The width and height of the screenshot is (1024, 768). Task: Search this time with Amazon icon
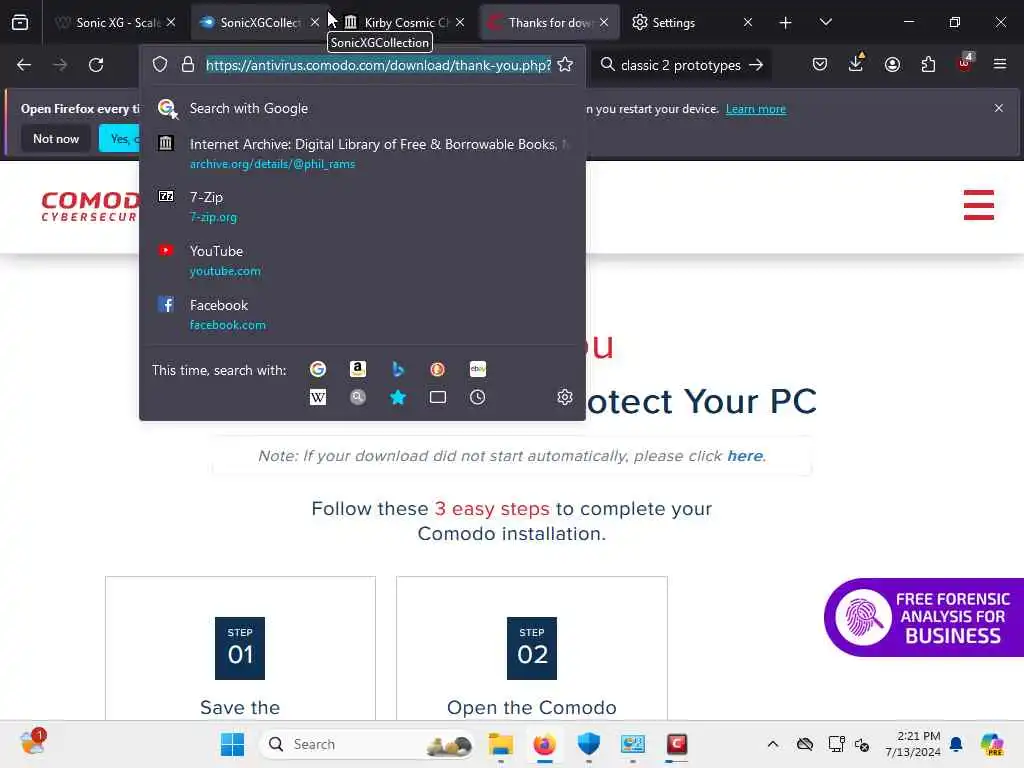click(358, 370)
